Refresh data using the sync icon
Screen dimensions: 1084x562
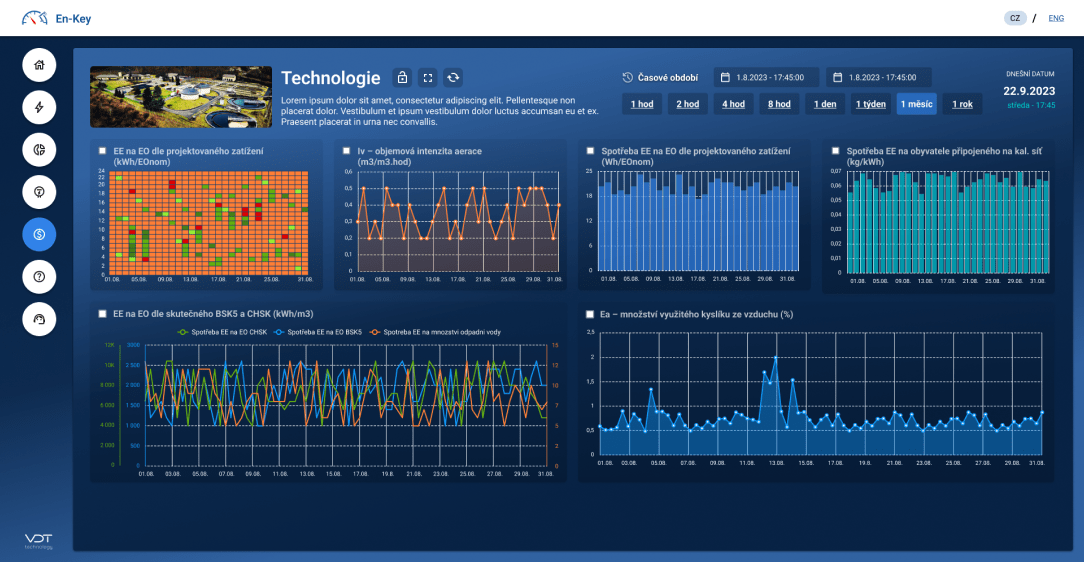point(454,78)
